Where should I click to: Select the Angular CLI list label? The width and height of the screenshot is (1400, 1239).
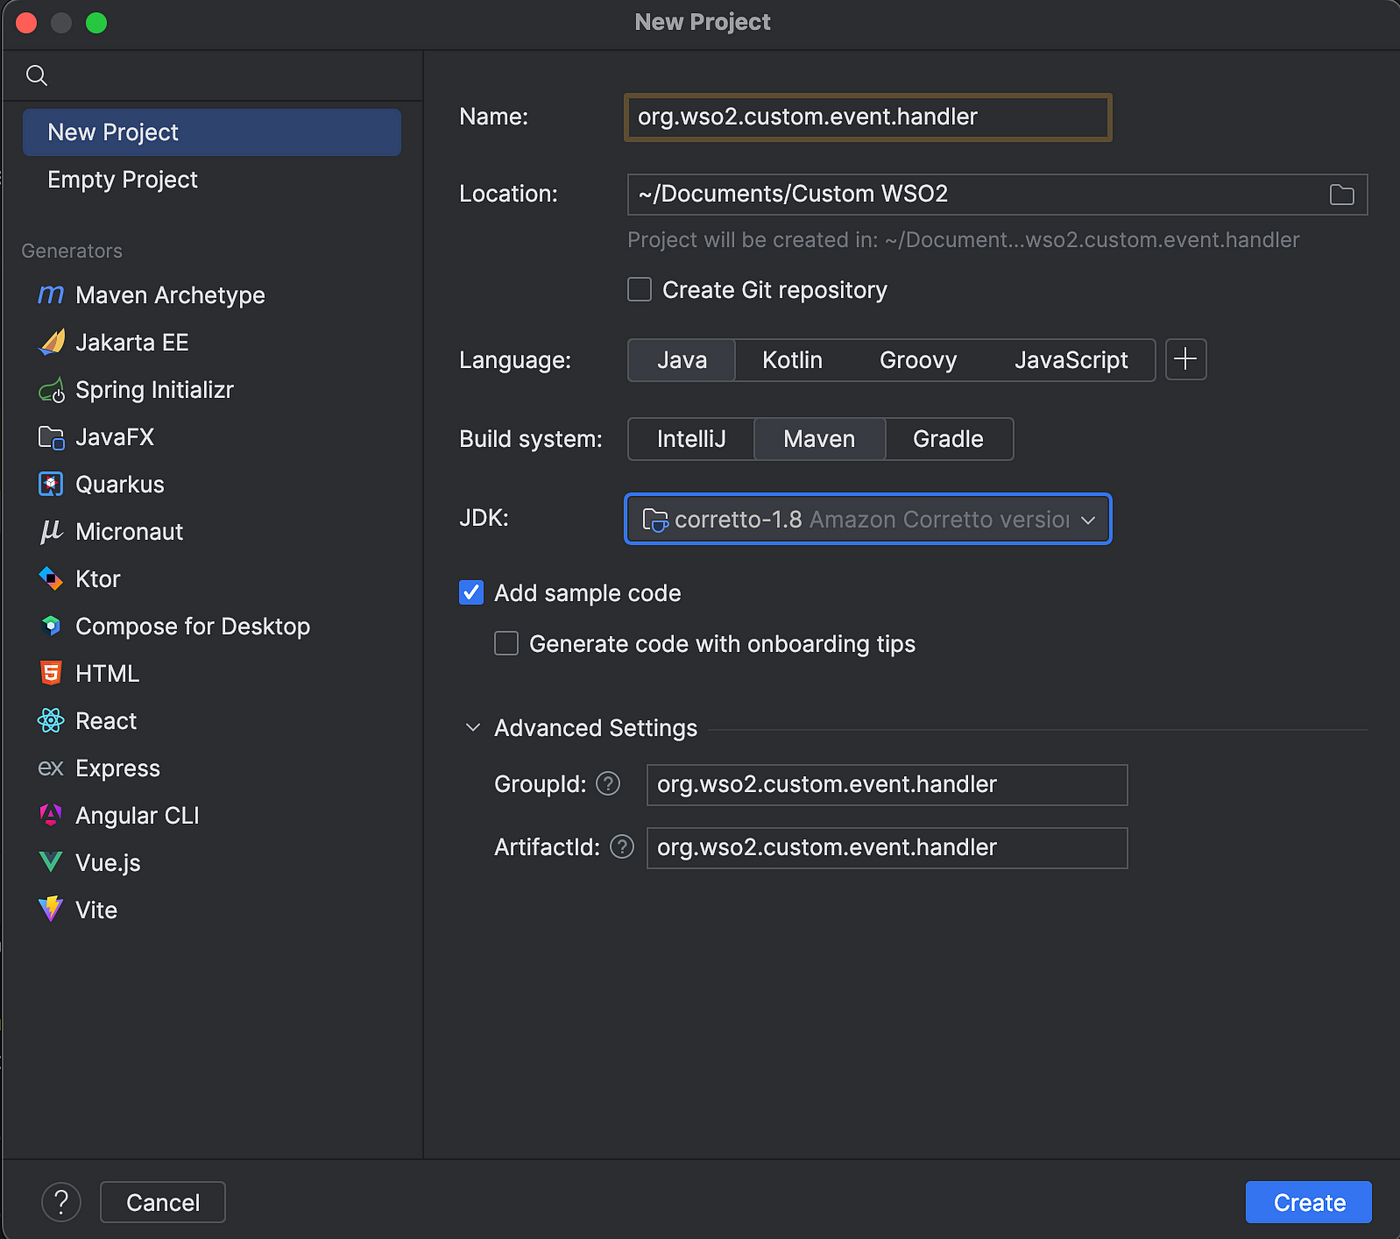(138, 816)
